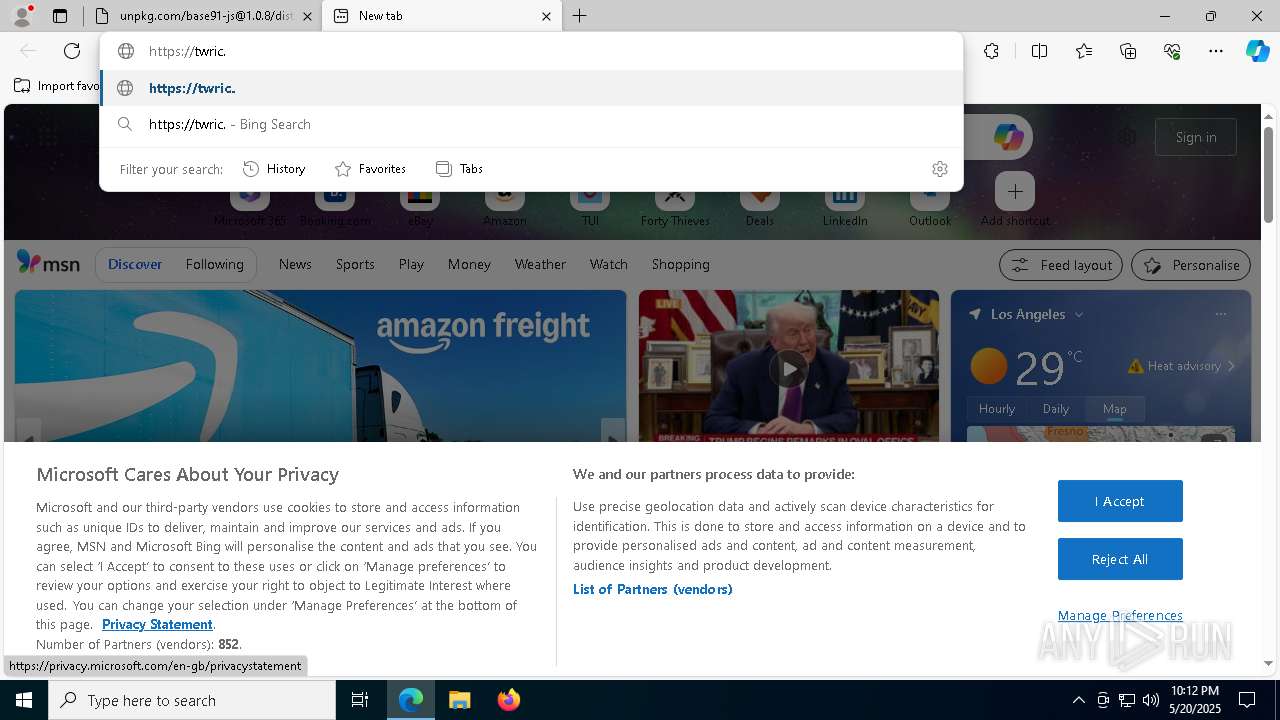Click the Personalise button
The width and height of the screenshot is (1280, 720).
point(1191,265)
